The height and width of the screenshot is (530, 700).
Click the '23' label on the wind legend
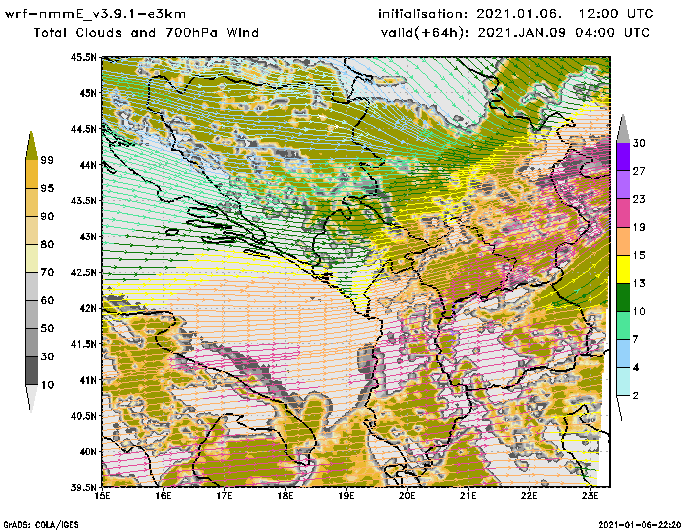click(x=639, y=199)
